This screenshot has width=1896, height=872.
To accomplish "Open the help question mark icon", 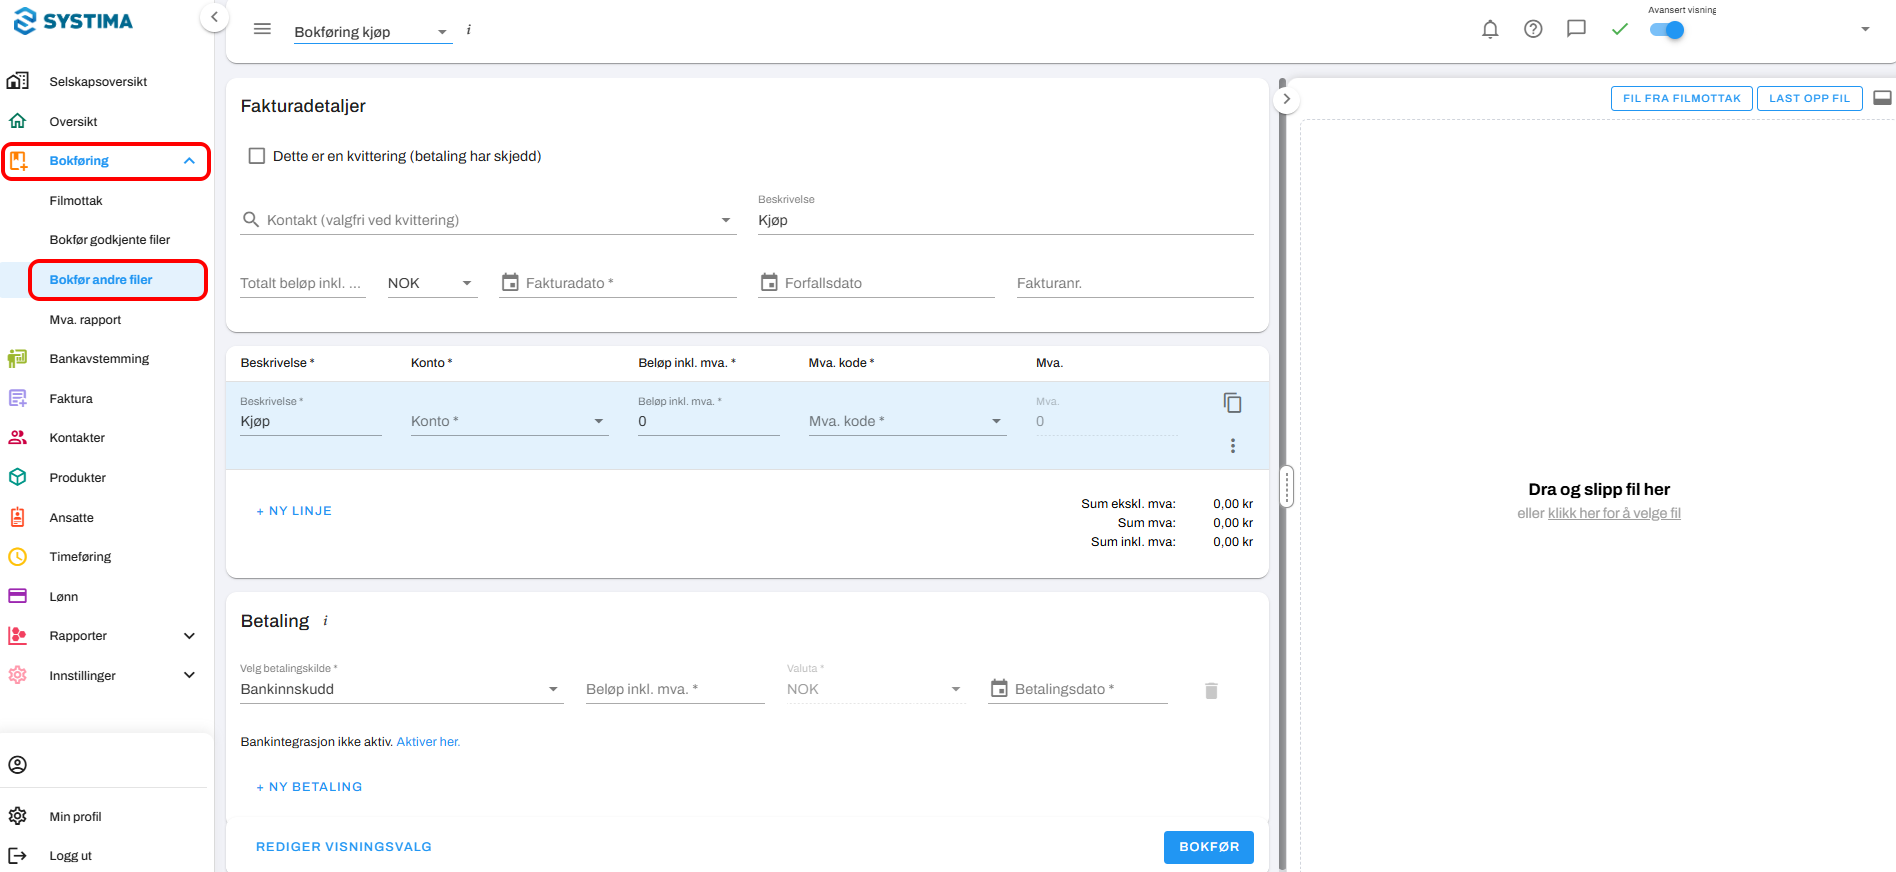I will click(x=1533, y=29).
